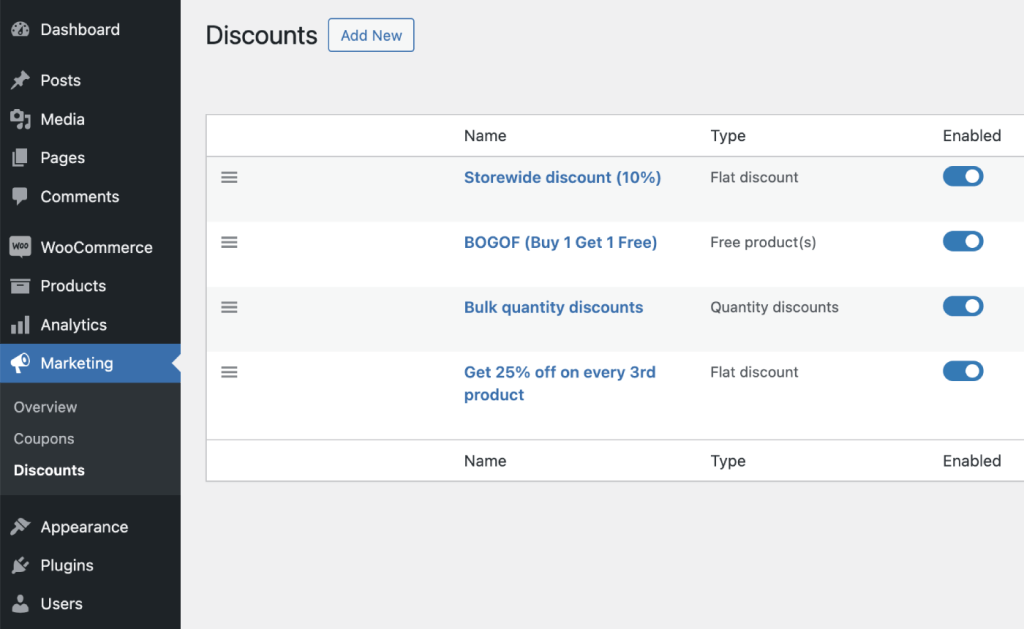Viewport: 1024px width, 629px height.
Task: Turn off the BOGOF discount toggle
Action: (x=962, y=241)
